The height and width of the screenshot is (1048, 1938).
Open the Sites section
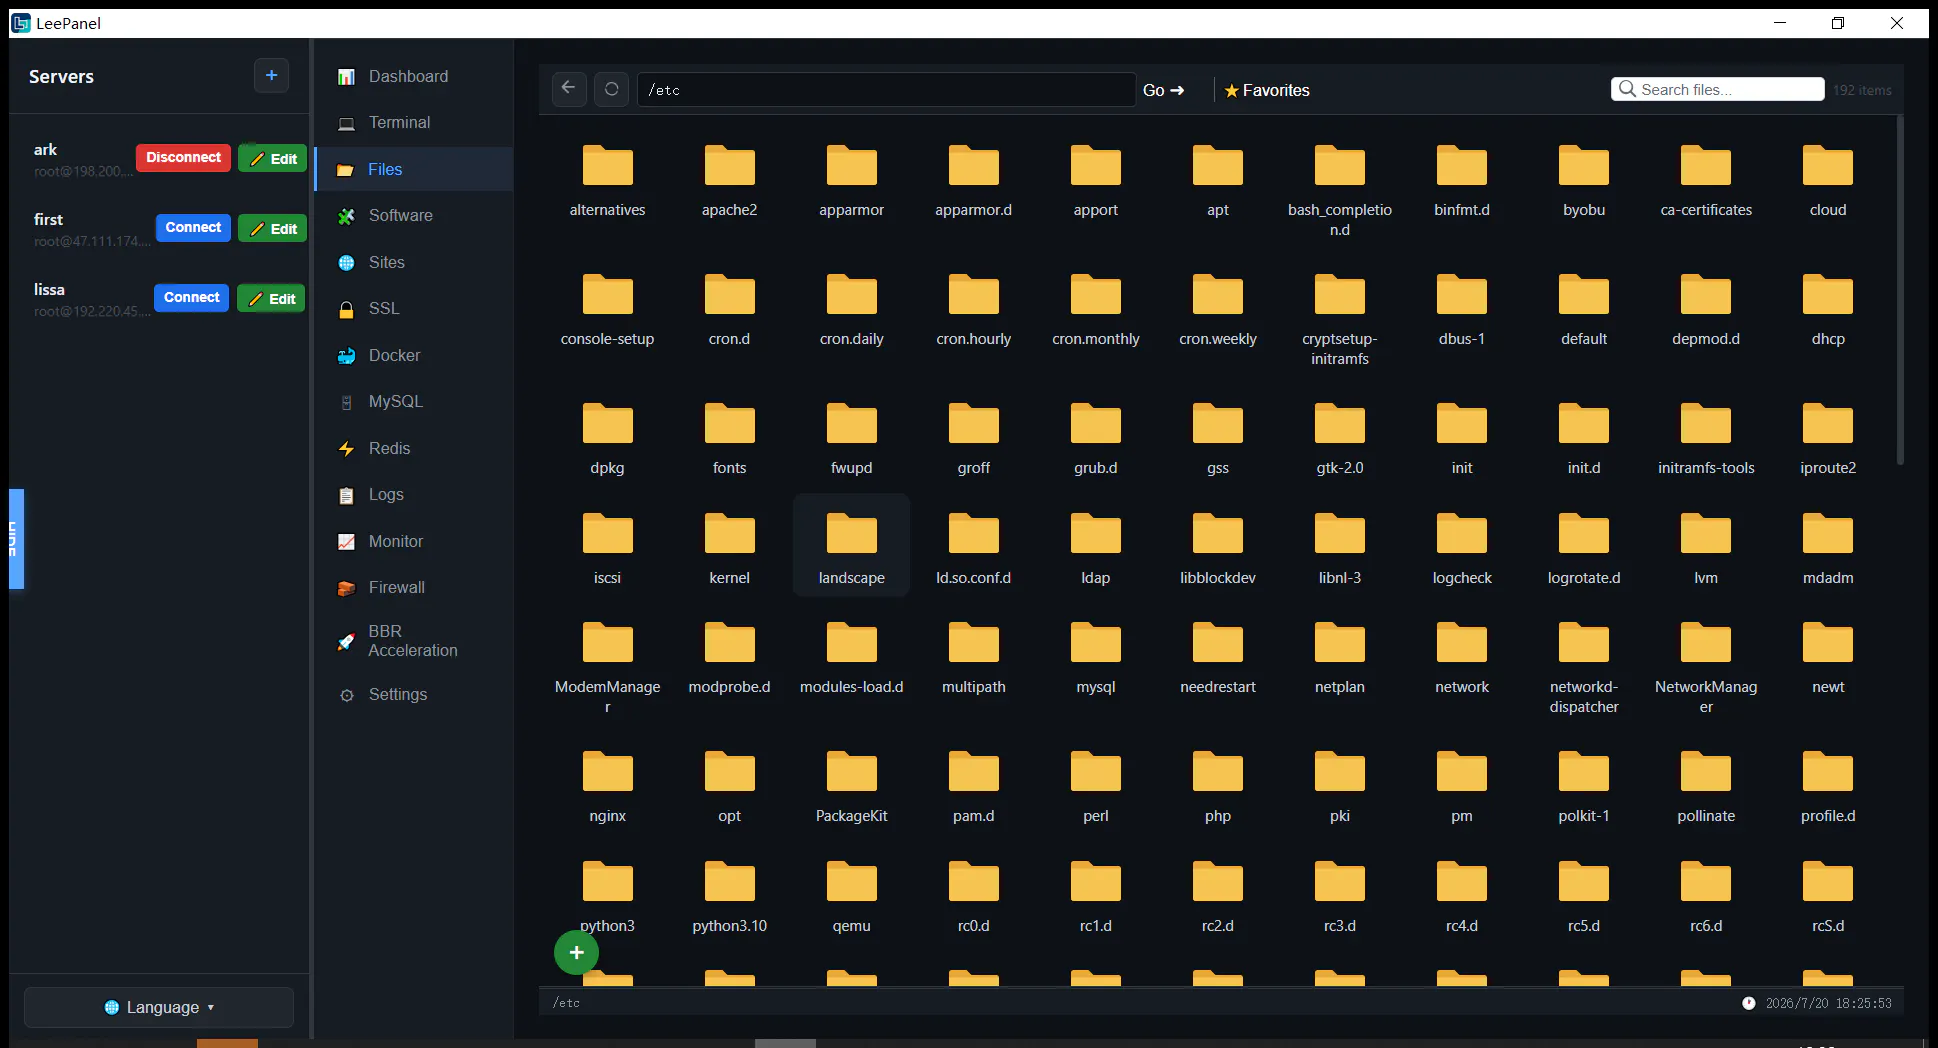[x=414, y=262]
